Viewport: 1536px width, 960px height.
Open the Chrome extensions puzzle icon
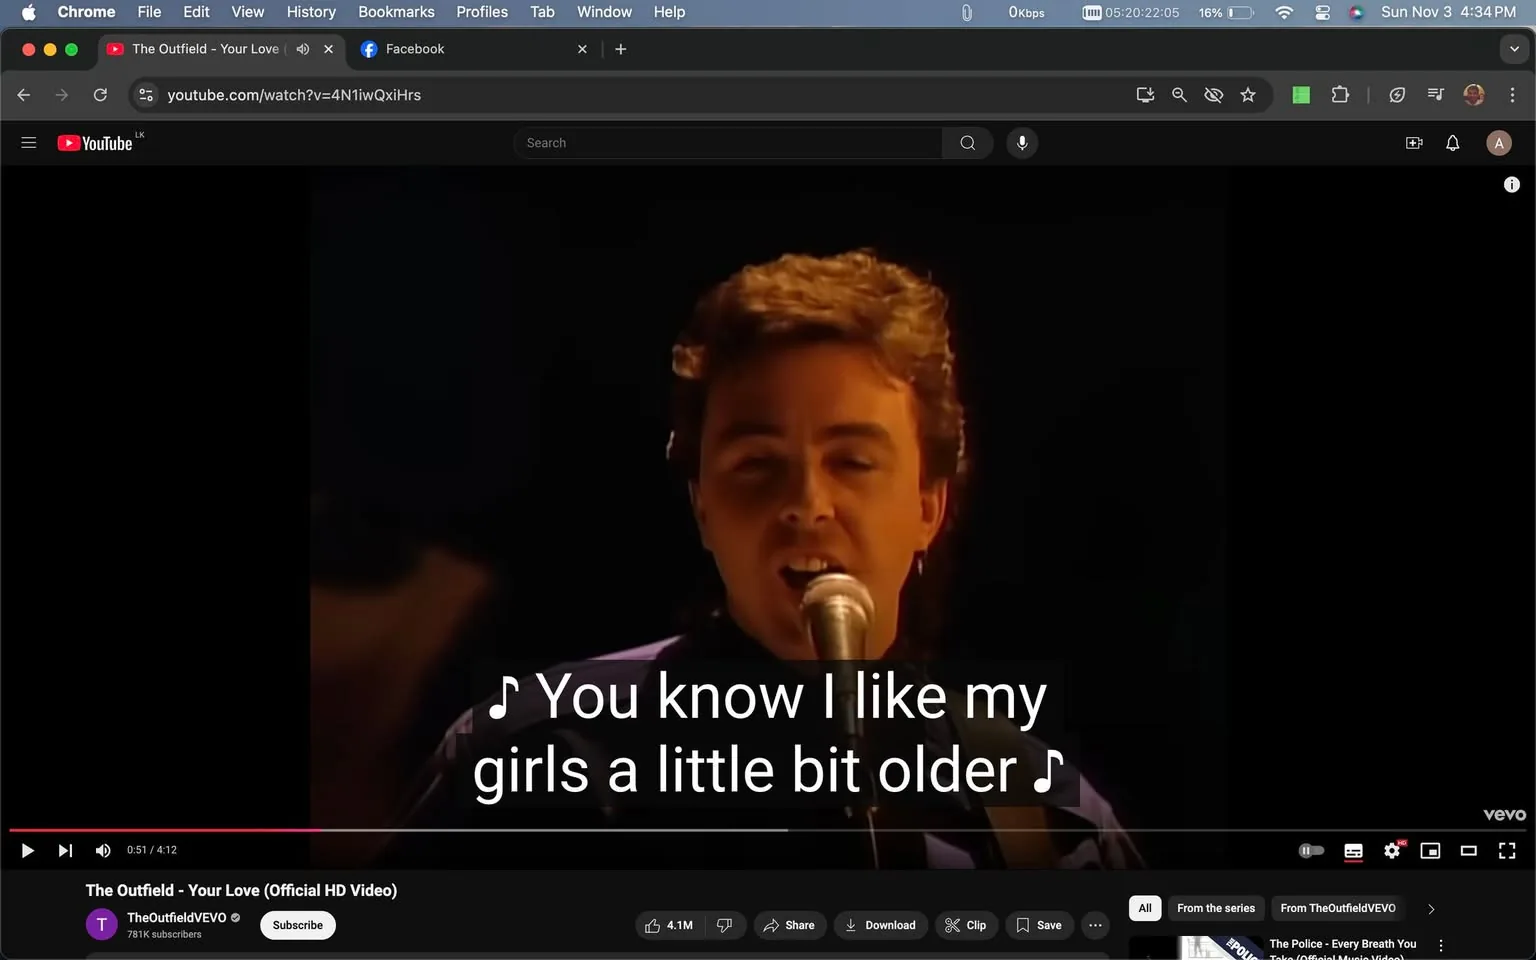click(x=1339, y=94)
